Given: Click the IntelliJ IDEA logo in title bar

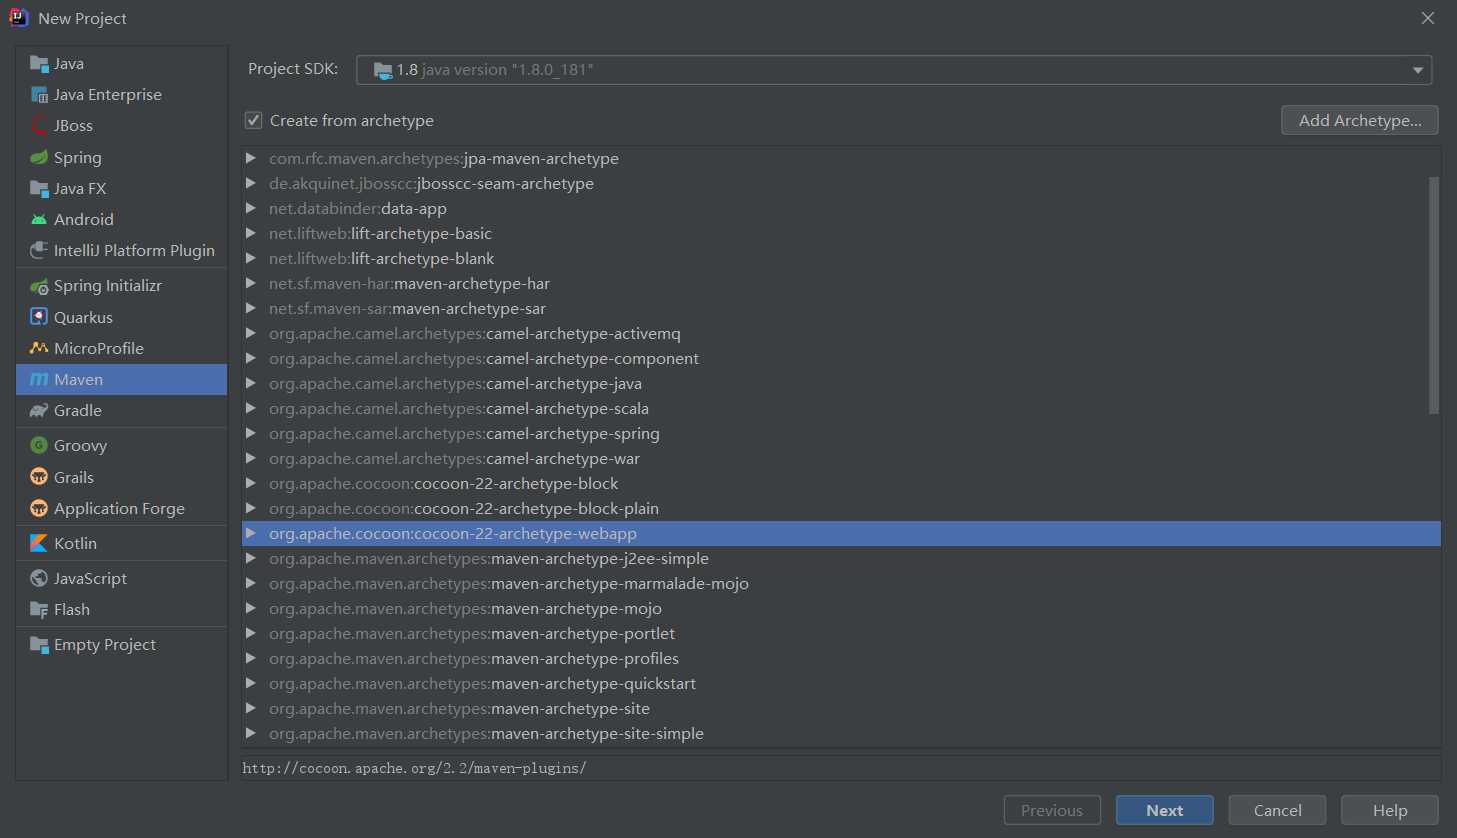Looking at the screenshot, I should pyautogui.click(x=19, y=18).
